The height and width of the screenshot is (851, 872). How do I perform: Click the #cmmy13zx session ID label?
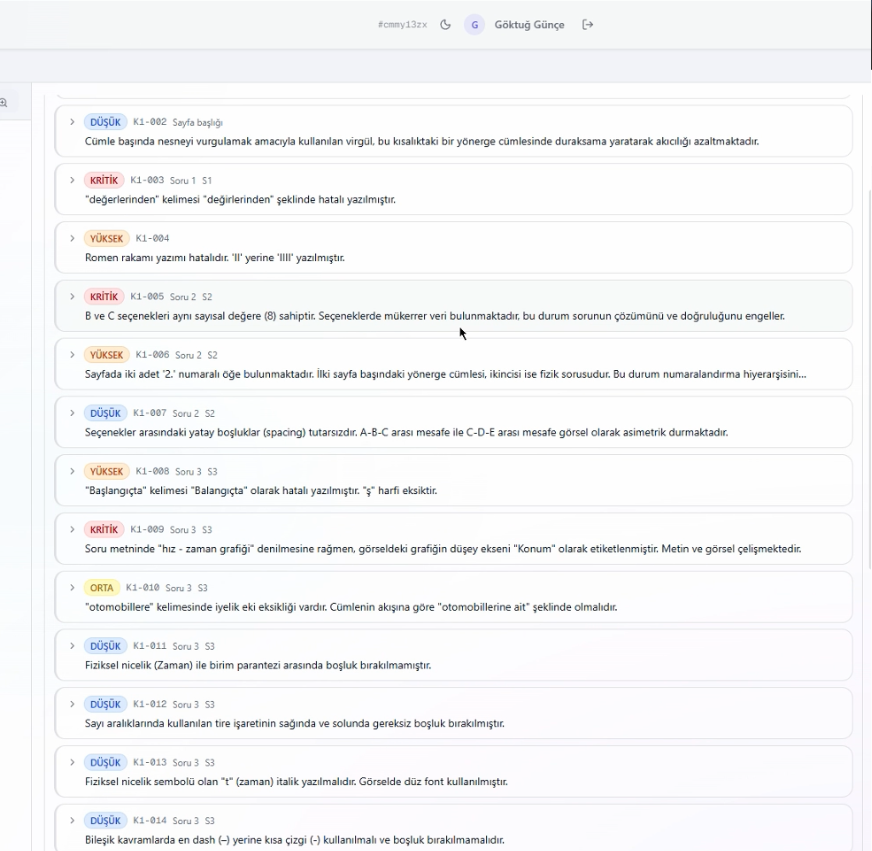[x=402, y=24]
